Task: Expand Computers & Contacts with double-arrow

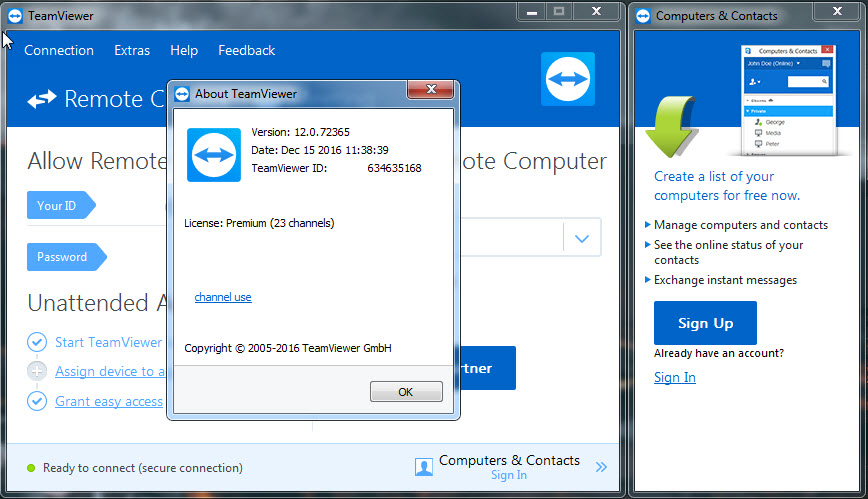Action: tap(601, 467)
